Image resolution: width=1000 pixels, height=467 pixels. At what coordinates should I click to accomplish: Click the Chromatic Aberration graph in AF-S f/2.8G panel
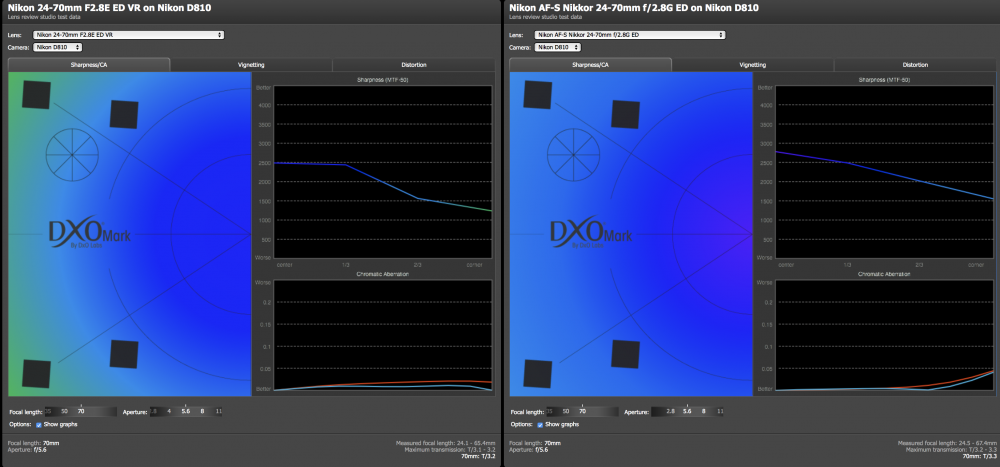pyautogui.click(x=884, y=335)
